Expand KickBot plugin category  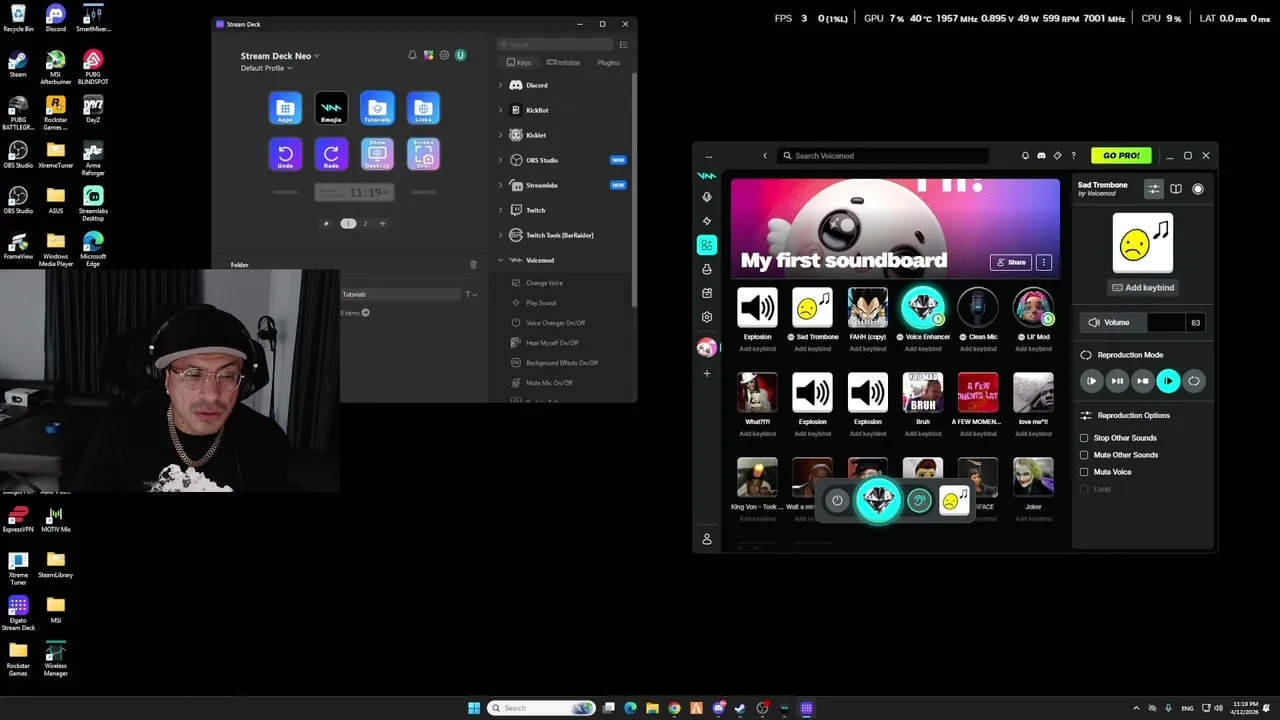(x=500, y=110)
